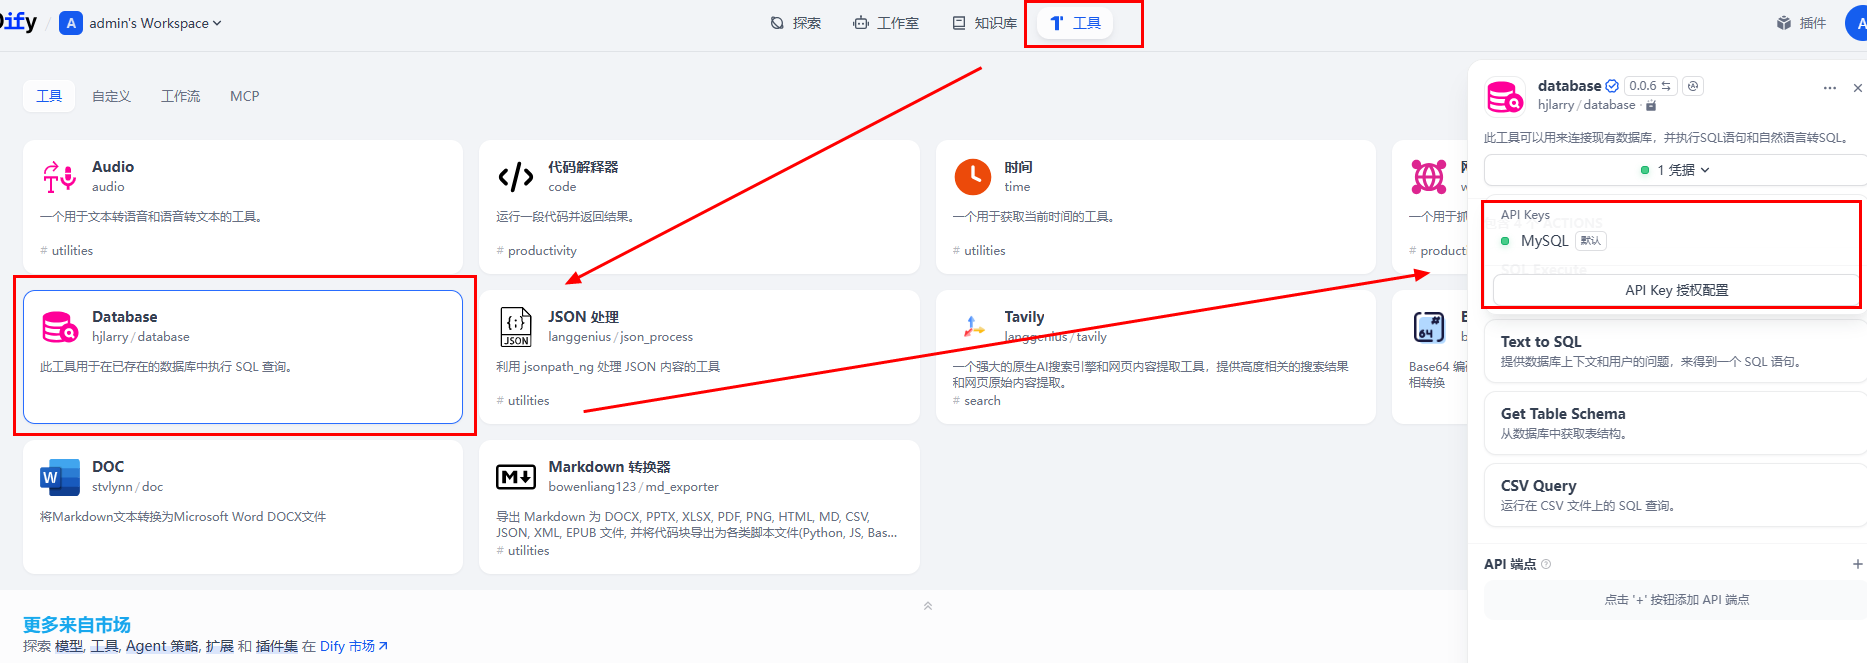Screen dimensions: 1867x663
Task: Click the 时间 clock icon
Action: (973, 177)
